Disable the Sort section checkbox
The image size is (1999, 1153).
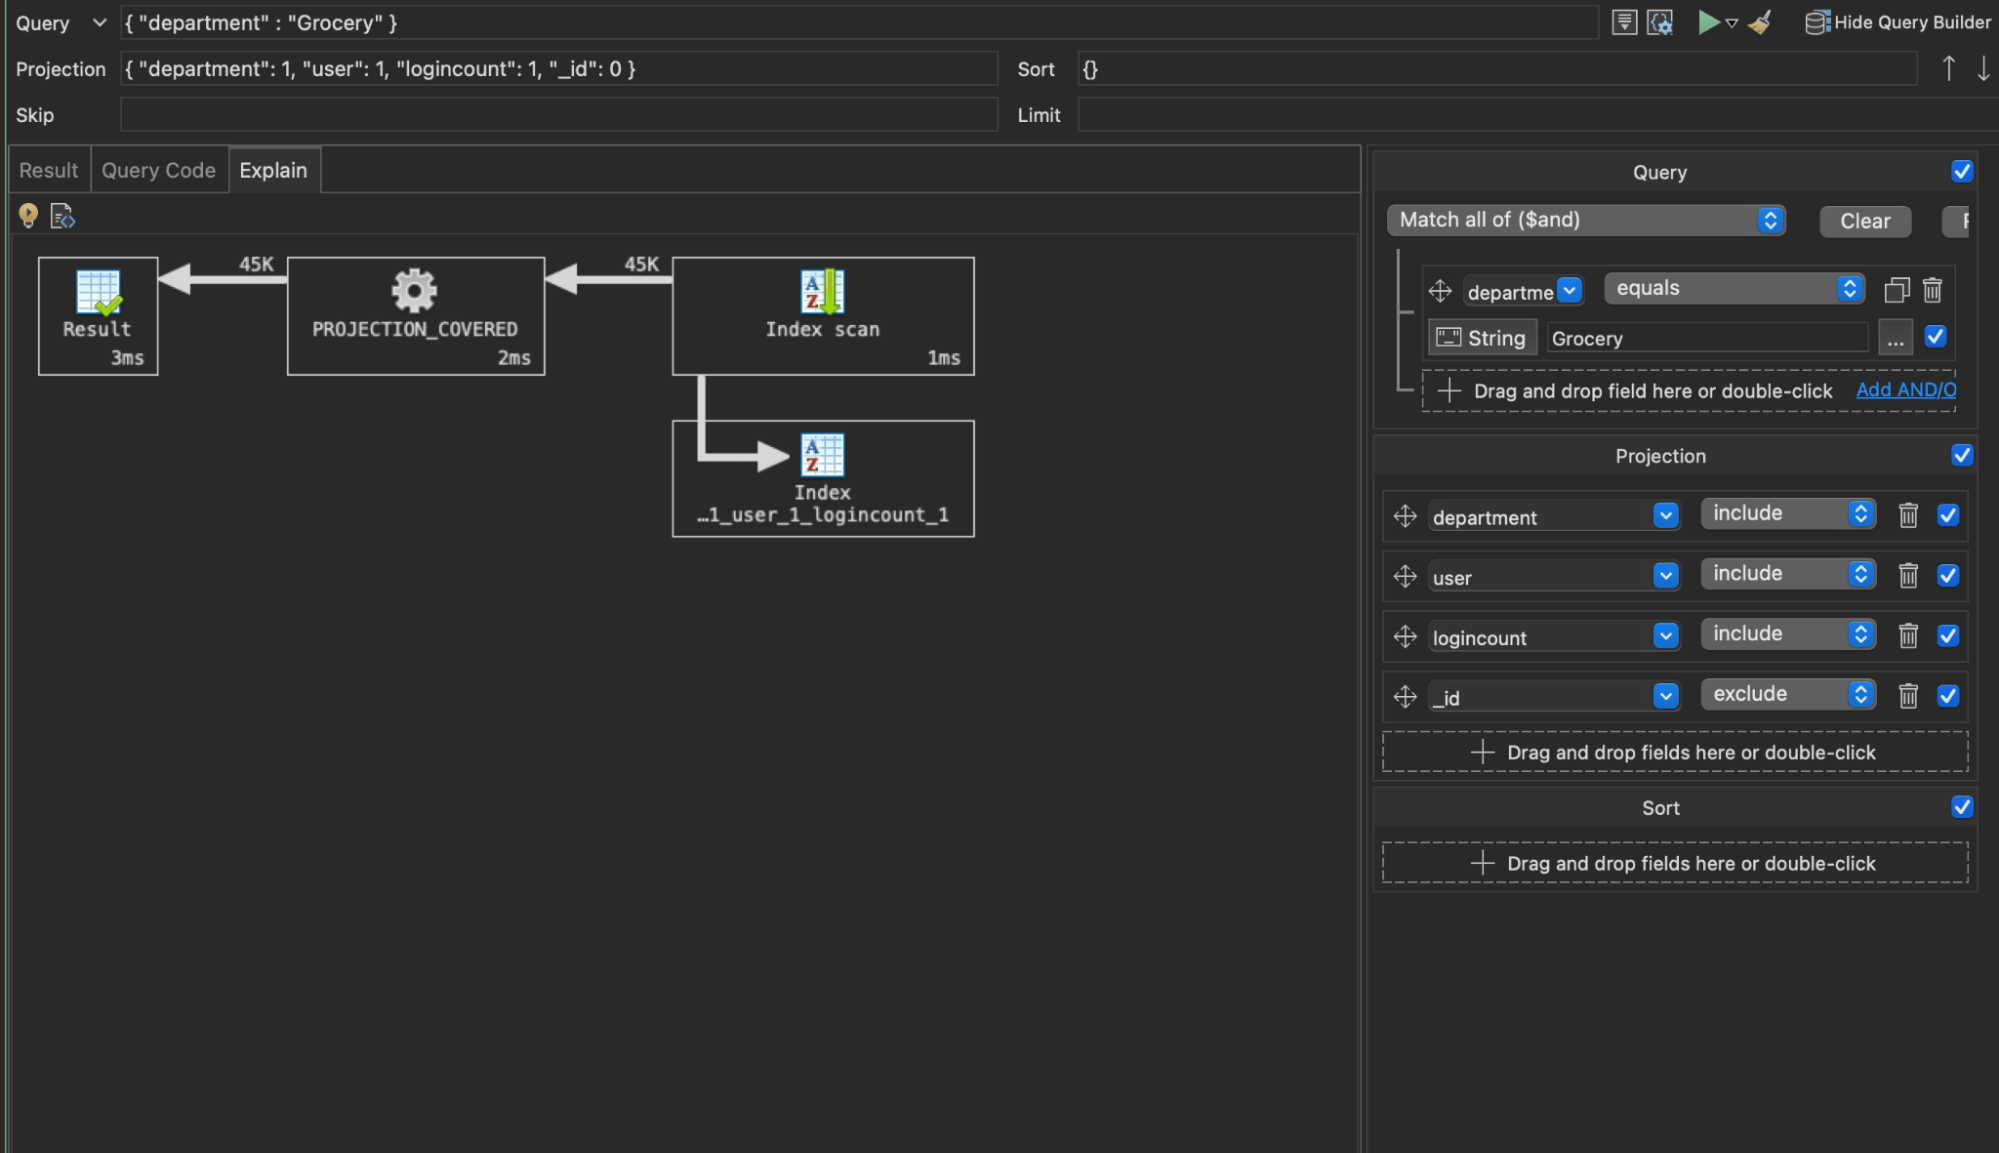(1963, 806)
